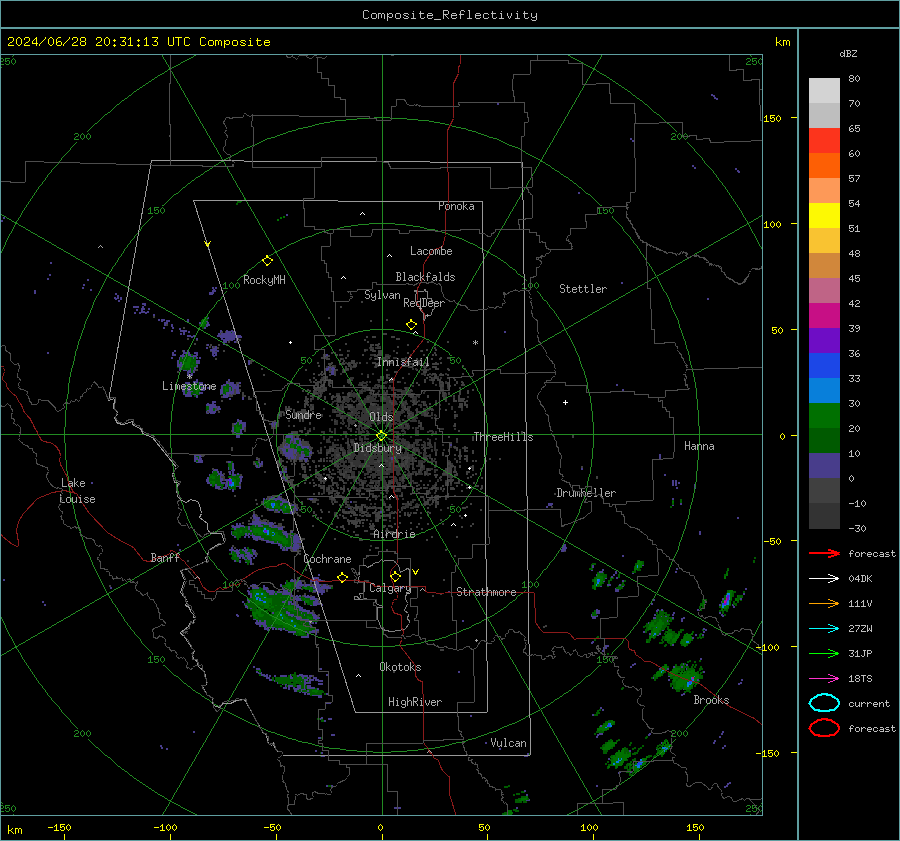
Task: Select the Brooks label on map
Action: (711, 700)
